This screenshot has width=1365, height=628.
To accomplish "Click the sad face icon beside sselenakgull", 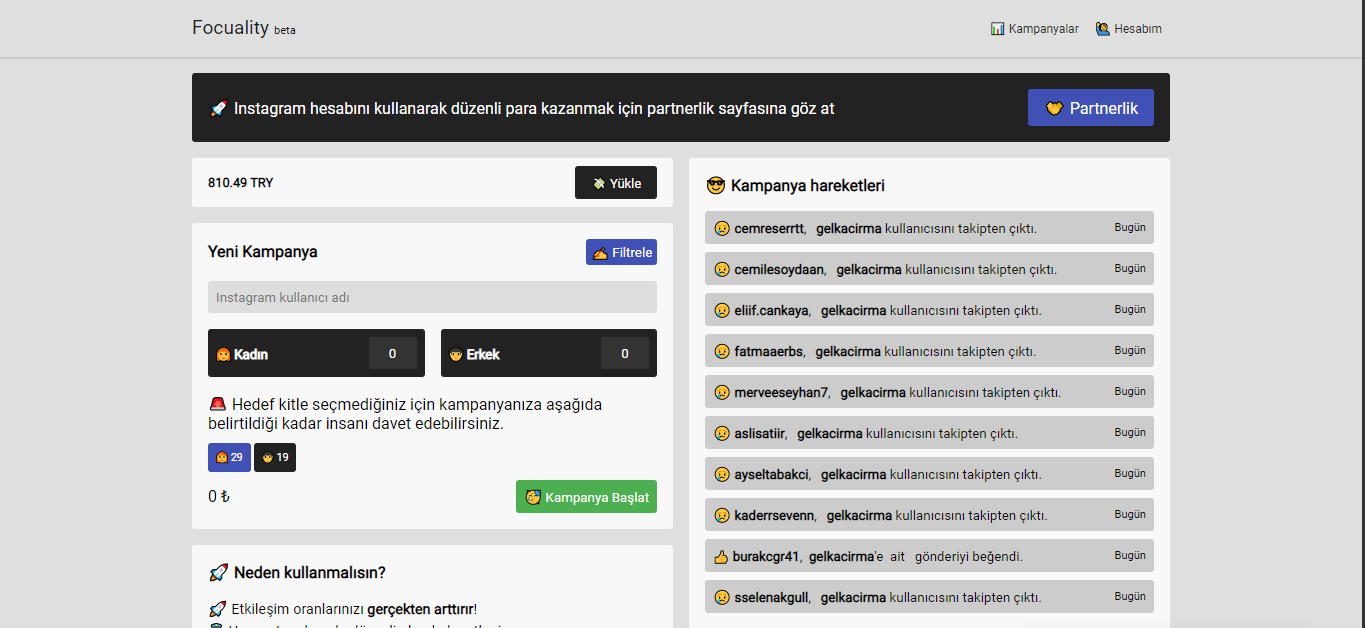I will 721,597.
